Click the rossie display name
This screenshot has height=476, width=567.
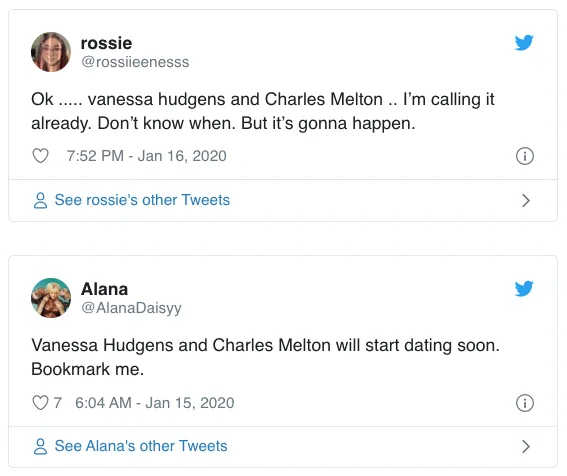[x=106, y=43]
